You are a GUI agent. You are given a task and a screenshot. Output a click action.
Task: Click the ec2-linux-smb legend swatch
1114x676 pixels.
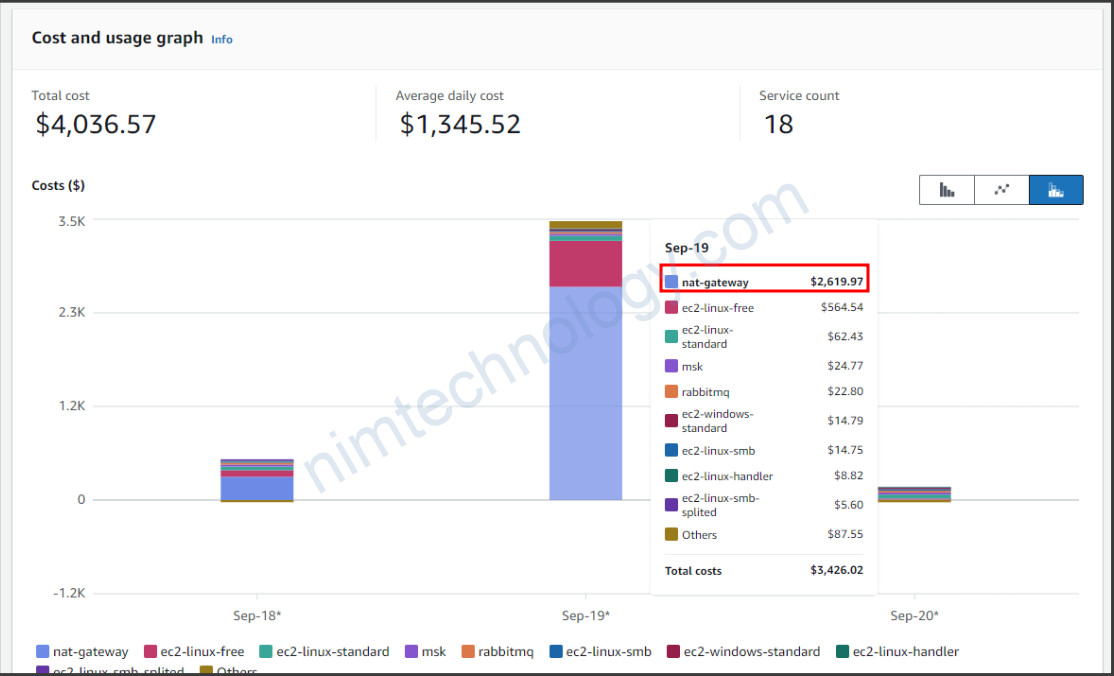pos(556,652)
